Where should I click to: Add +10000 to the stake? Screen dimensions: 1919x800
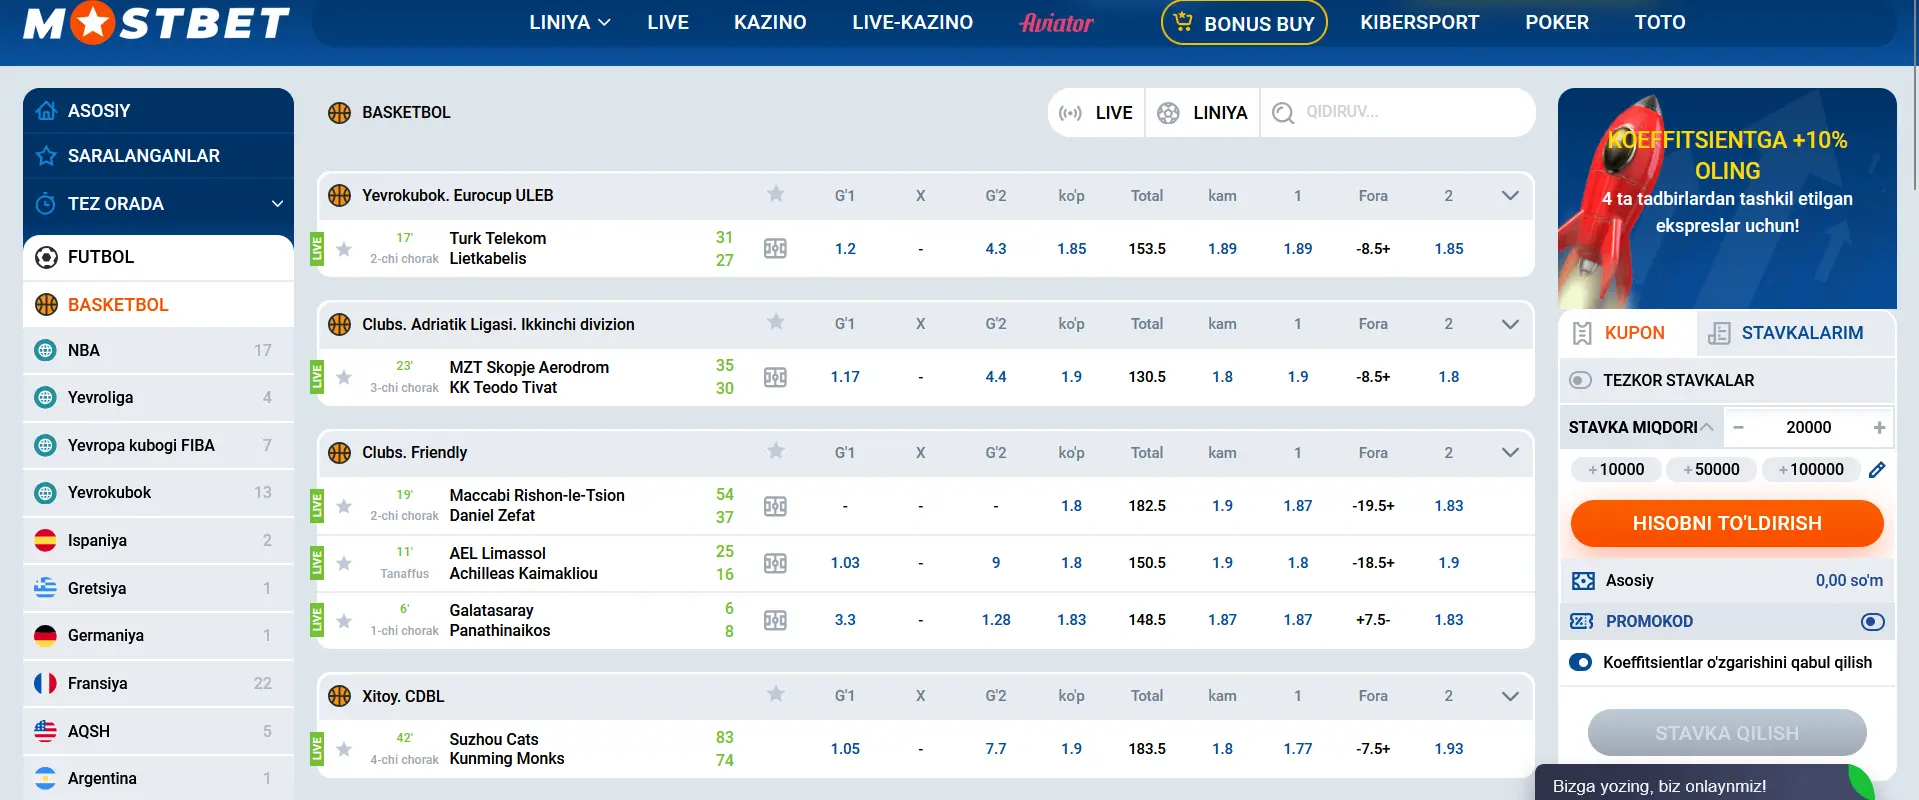pos(1616,469)
